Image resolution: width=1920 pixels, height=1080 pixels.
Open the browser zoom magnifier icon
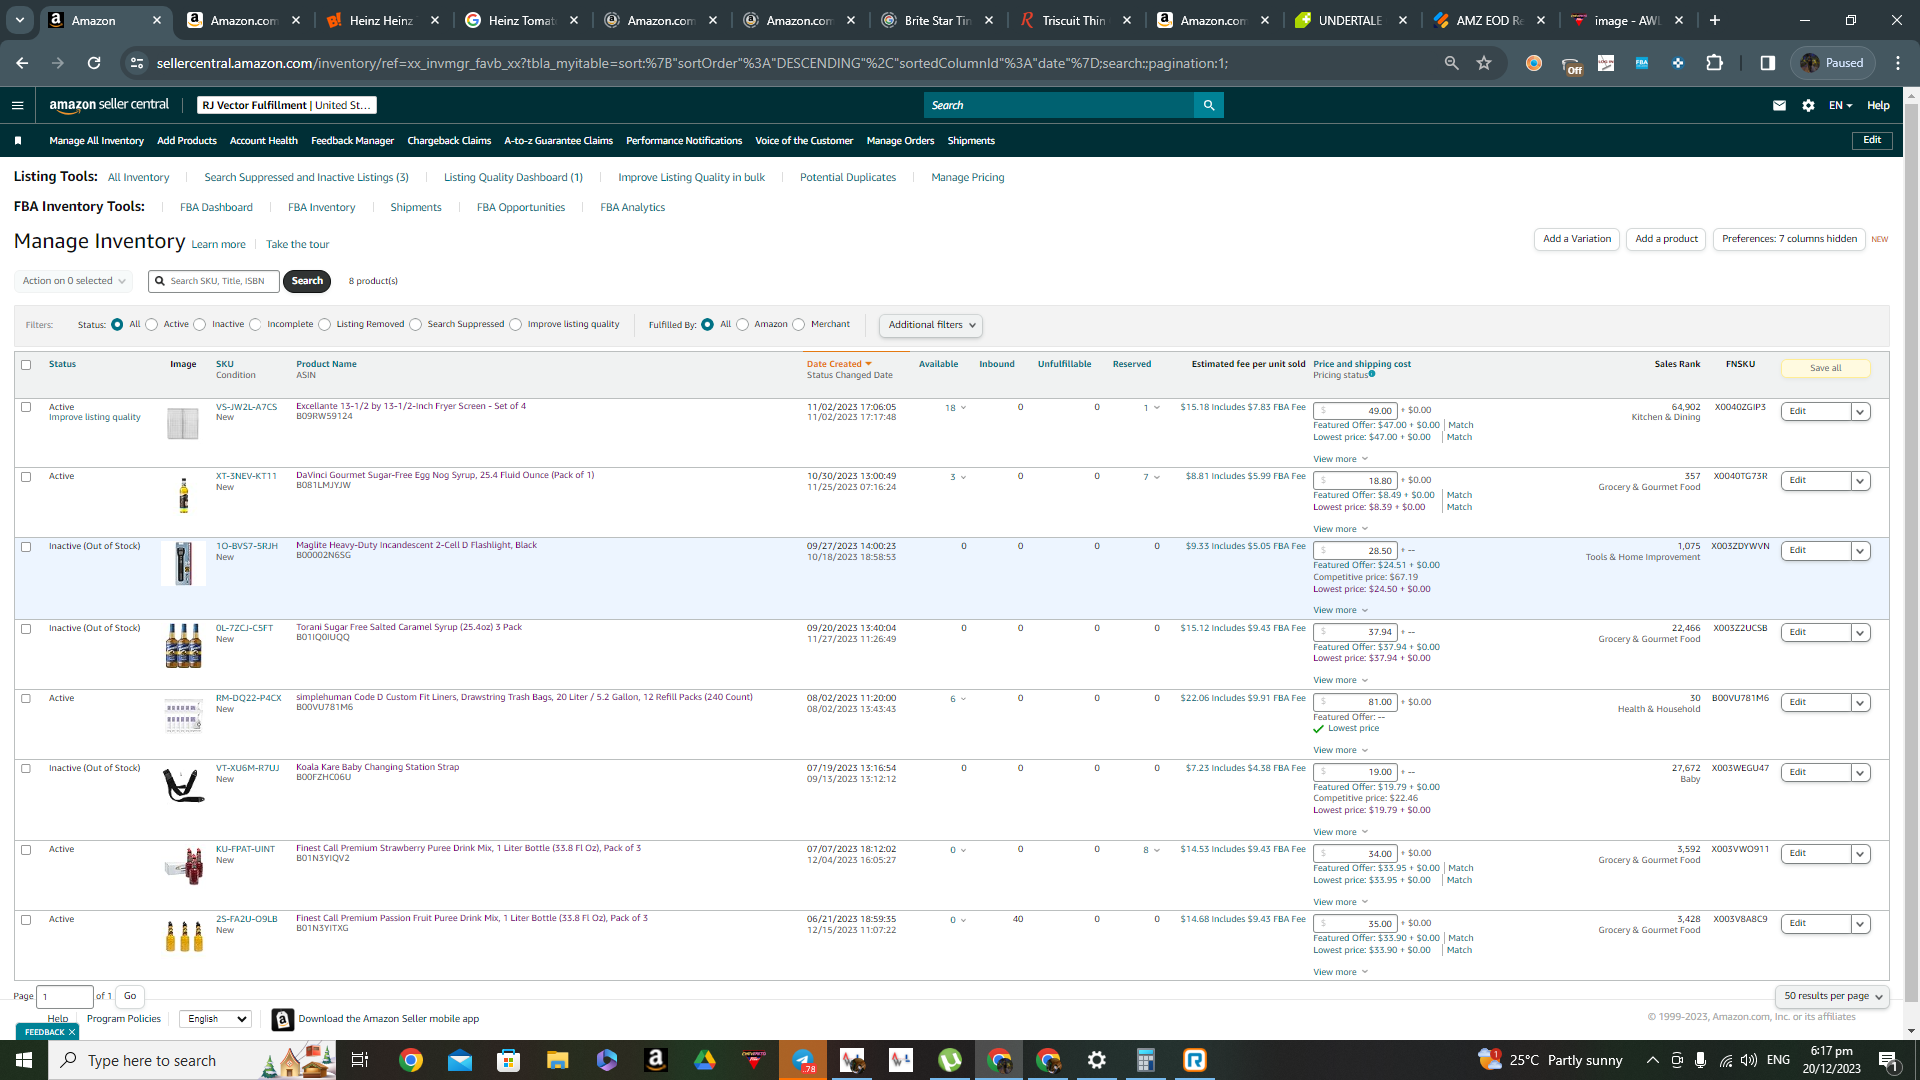coord(1451,63)
